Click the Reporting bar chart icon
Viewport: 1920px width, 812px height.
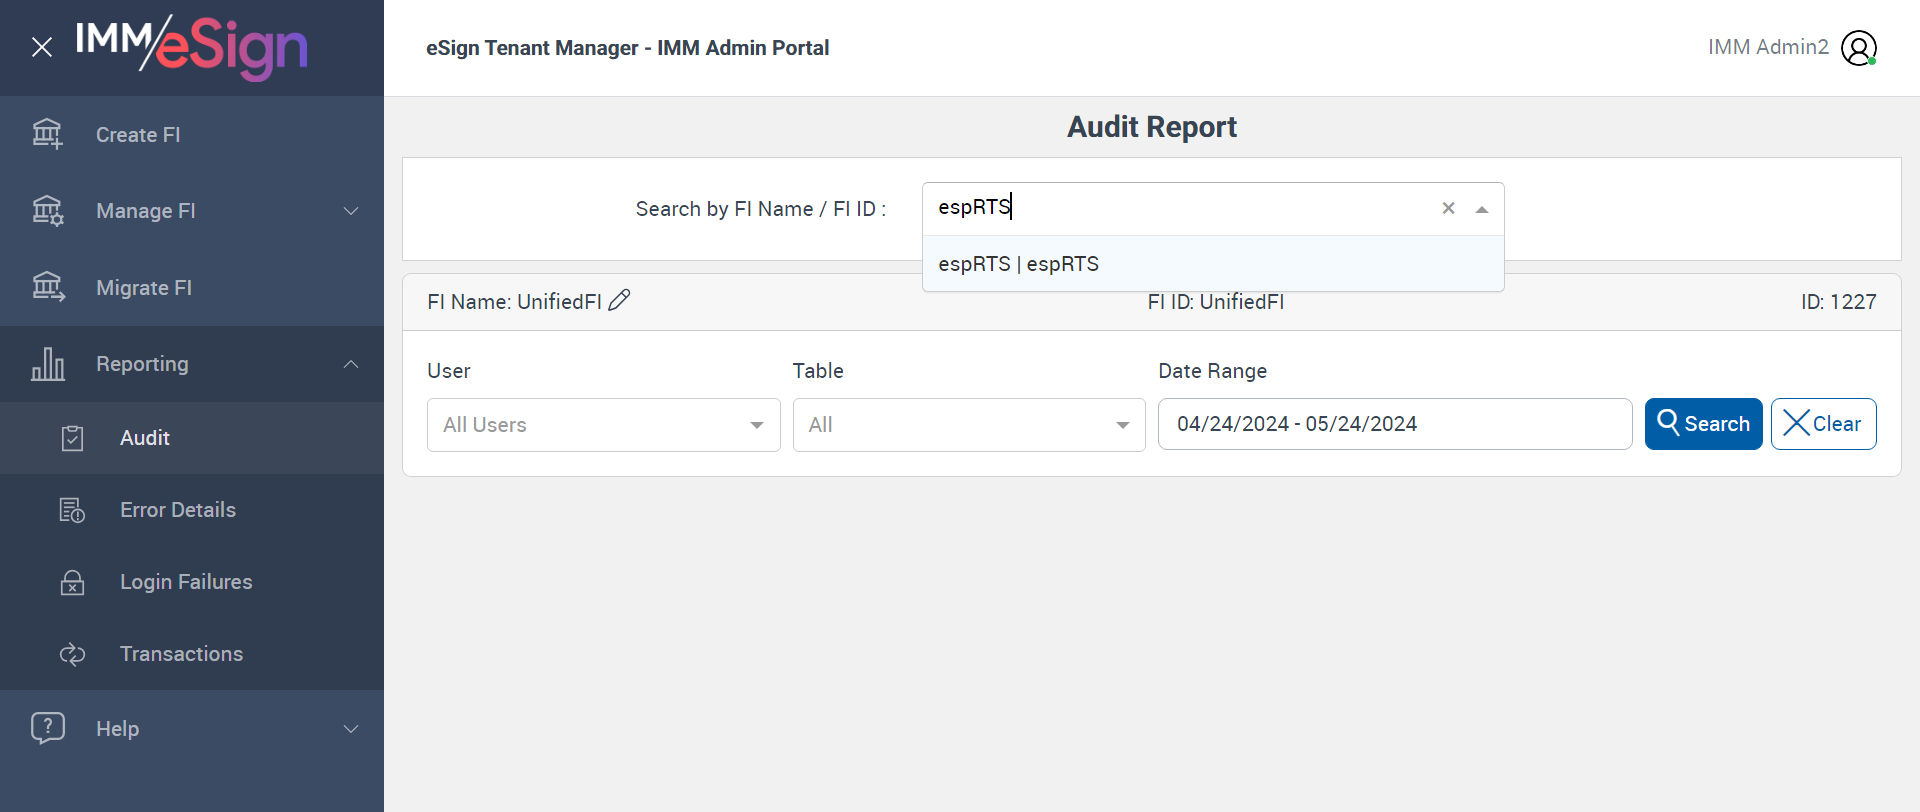pyautogui.click(x=47, y=364)
